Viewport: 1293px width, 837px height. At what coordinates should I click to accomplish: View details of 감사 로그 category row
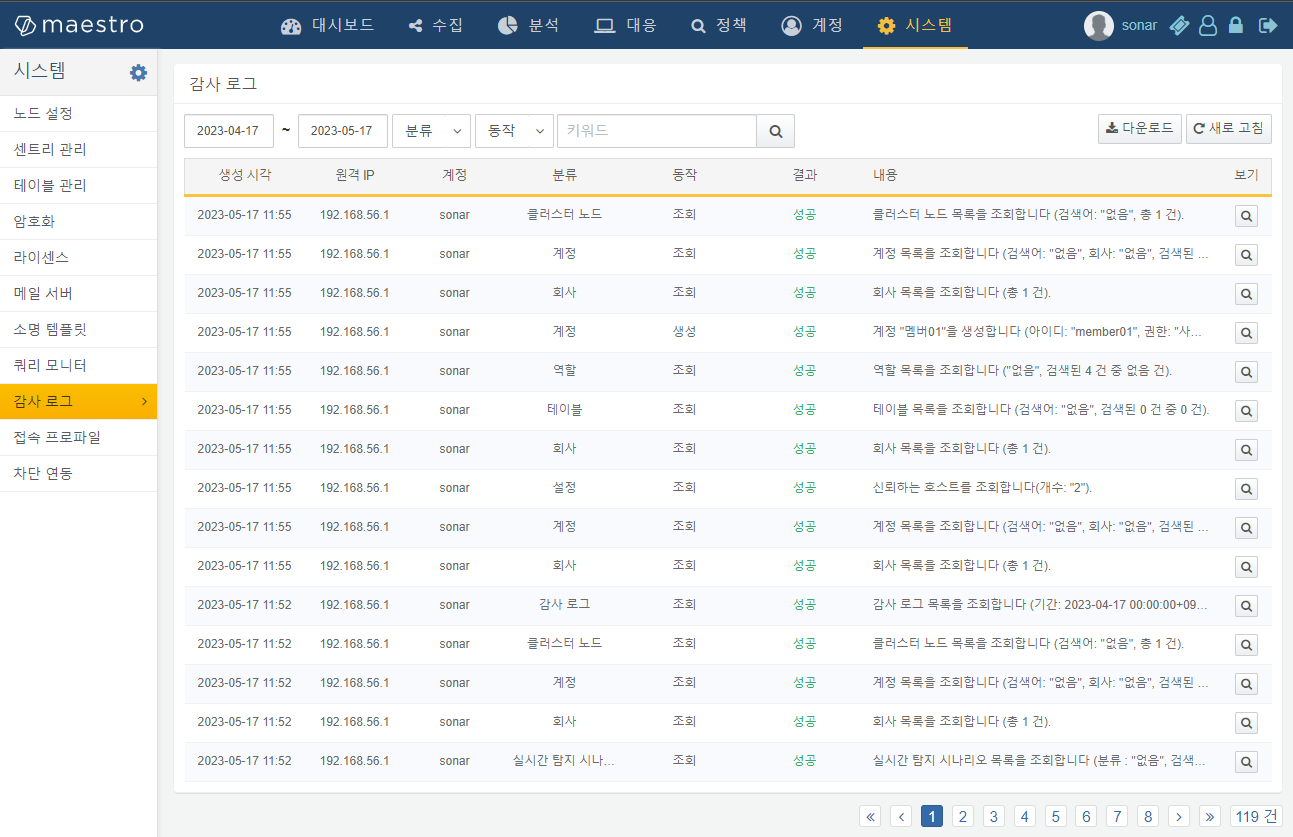pos(1246,605)
